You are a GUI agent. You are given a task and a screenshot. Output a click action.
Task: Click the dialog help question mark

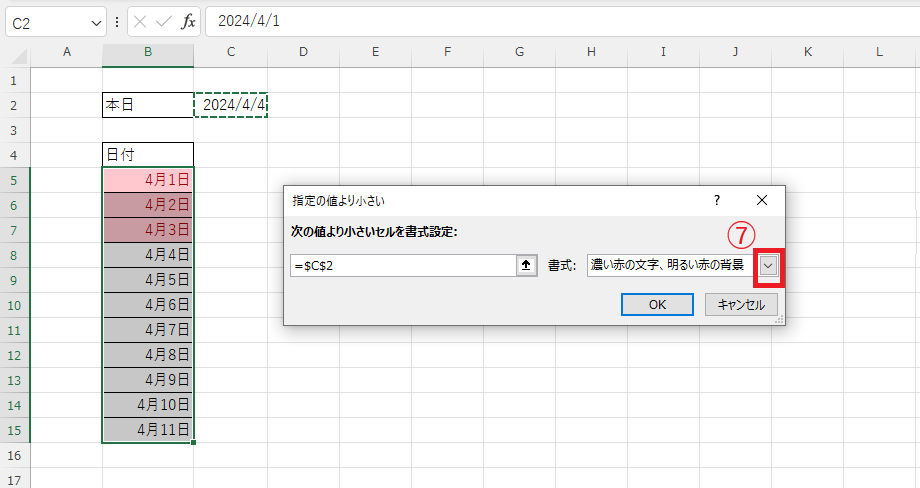click(716, 201)
